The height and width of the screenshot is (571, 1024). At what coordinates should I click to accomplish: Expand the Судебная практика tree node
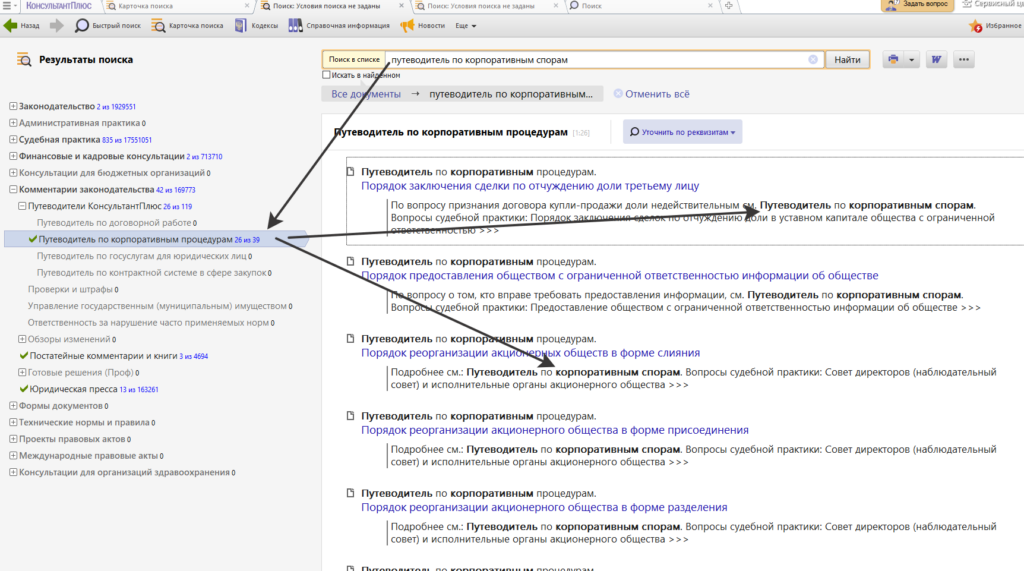tap(12, 140)
